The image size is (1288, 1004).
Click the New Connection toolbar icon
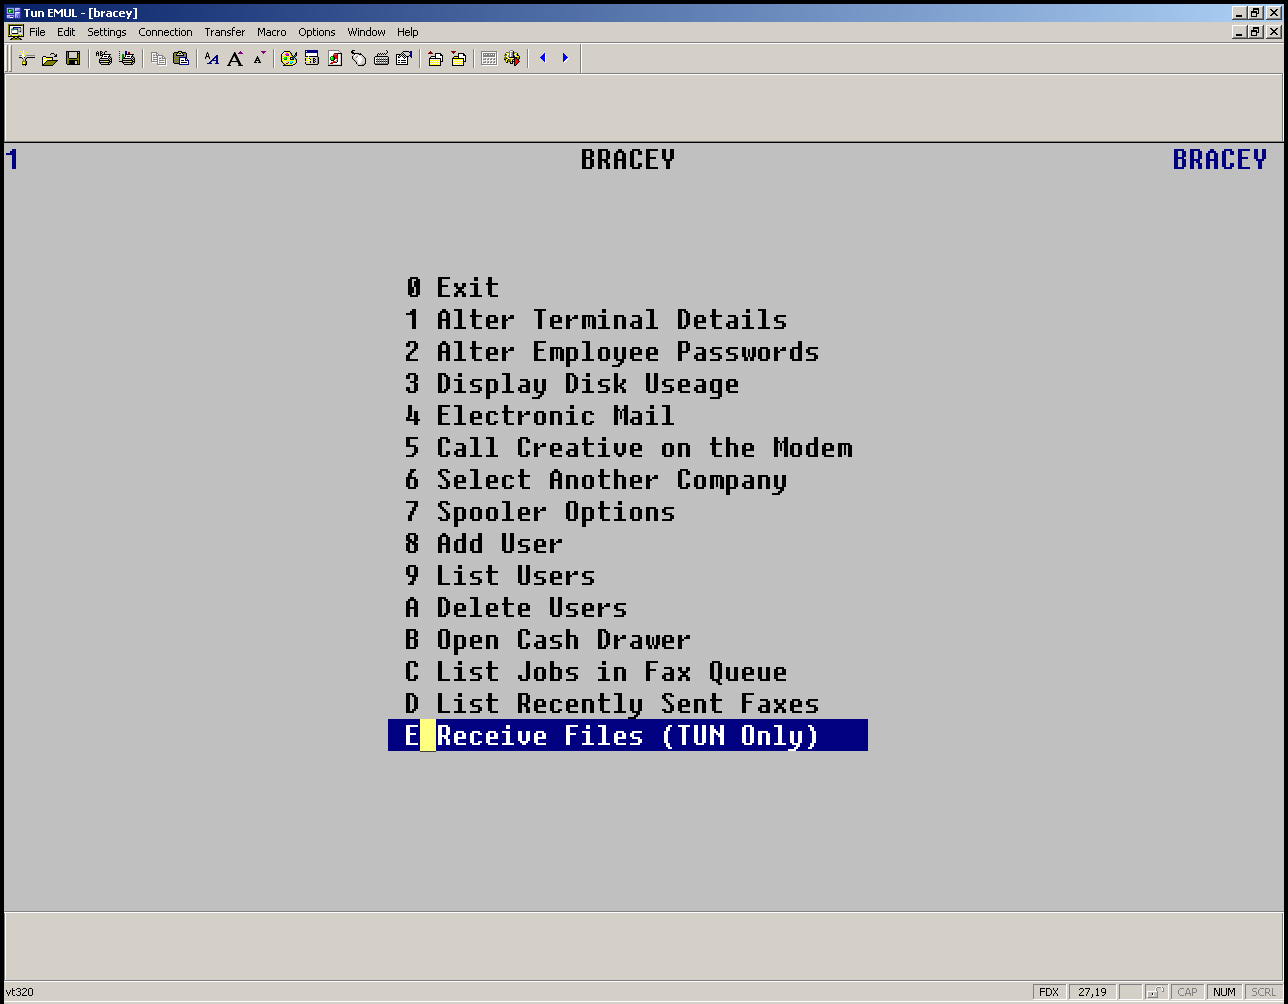tap(27, 59)
